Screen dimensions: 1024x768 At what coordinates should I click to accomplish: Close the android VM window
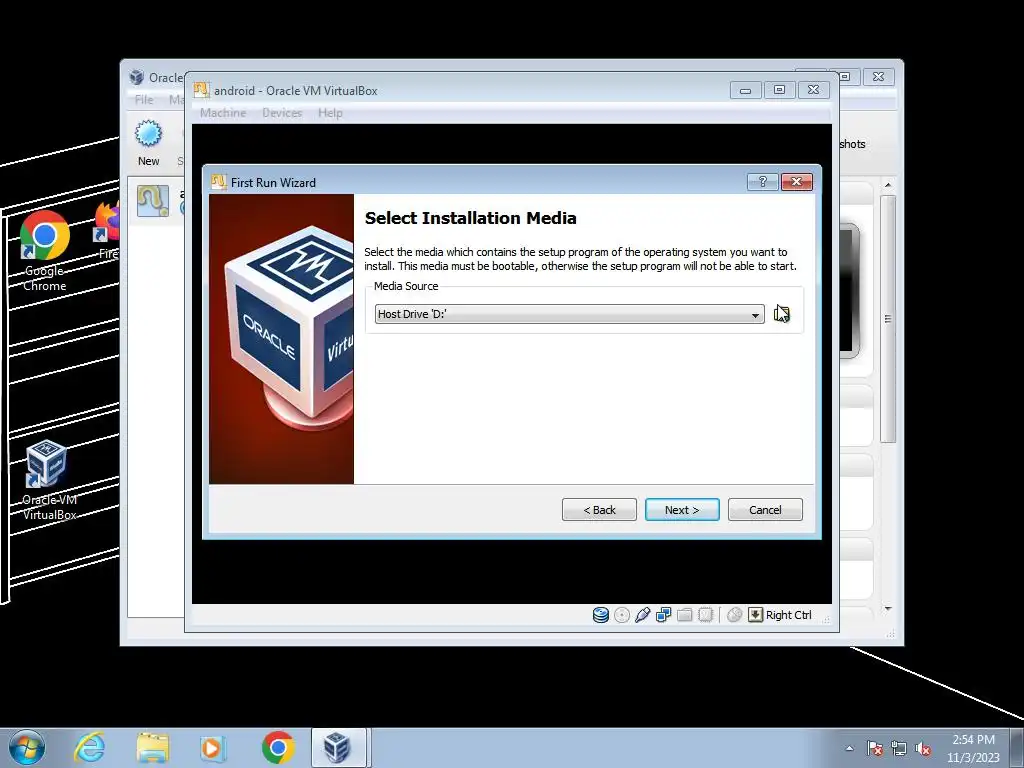click(813, 90)
